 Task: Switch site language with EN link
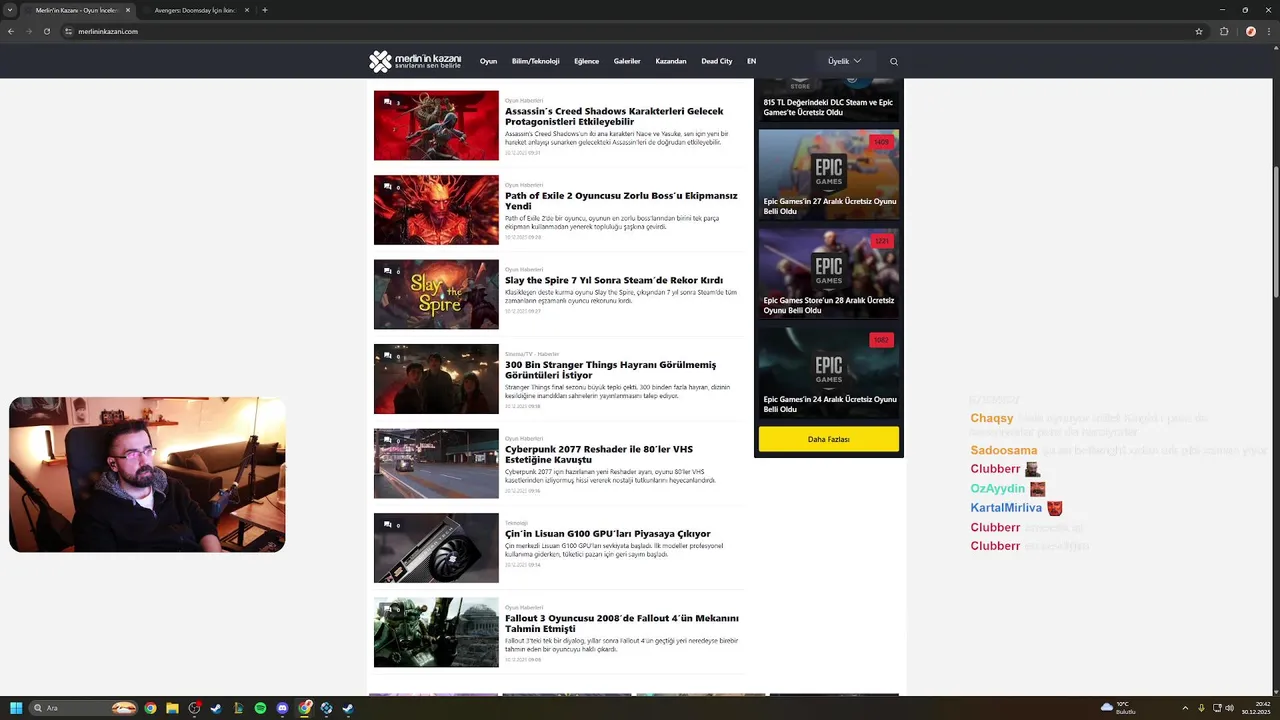(751, 61)
